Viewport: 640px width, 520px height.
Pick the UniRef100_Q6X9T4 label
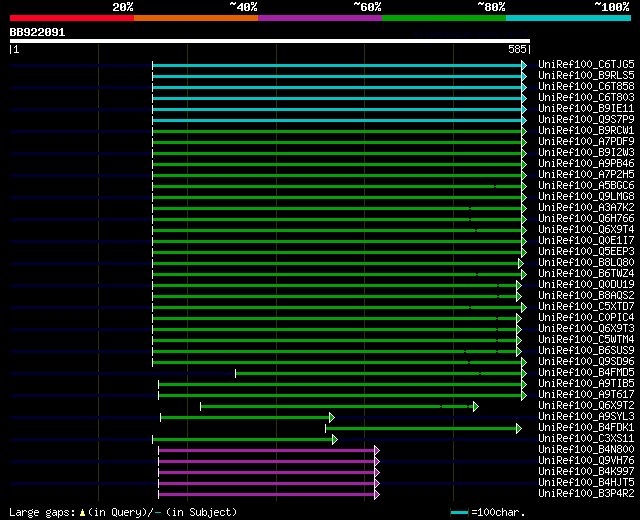(586, 230)
